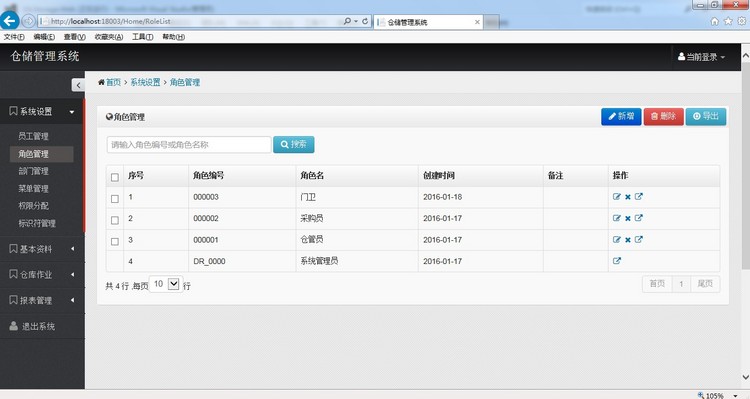The width and height of the screenshot is (750, 399).
Task: Open 当前登录 user dropdown
Action: (x=701, y=57)
